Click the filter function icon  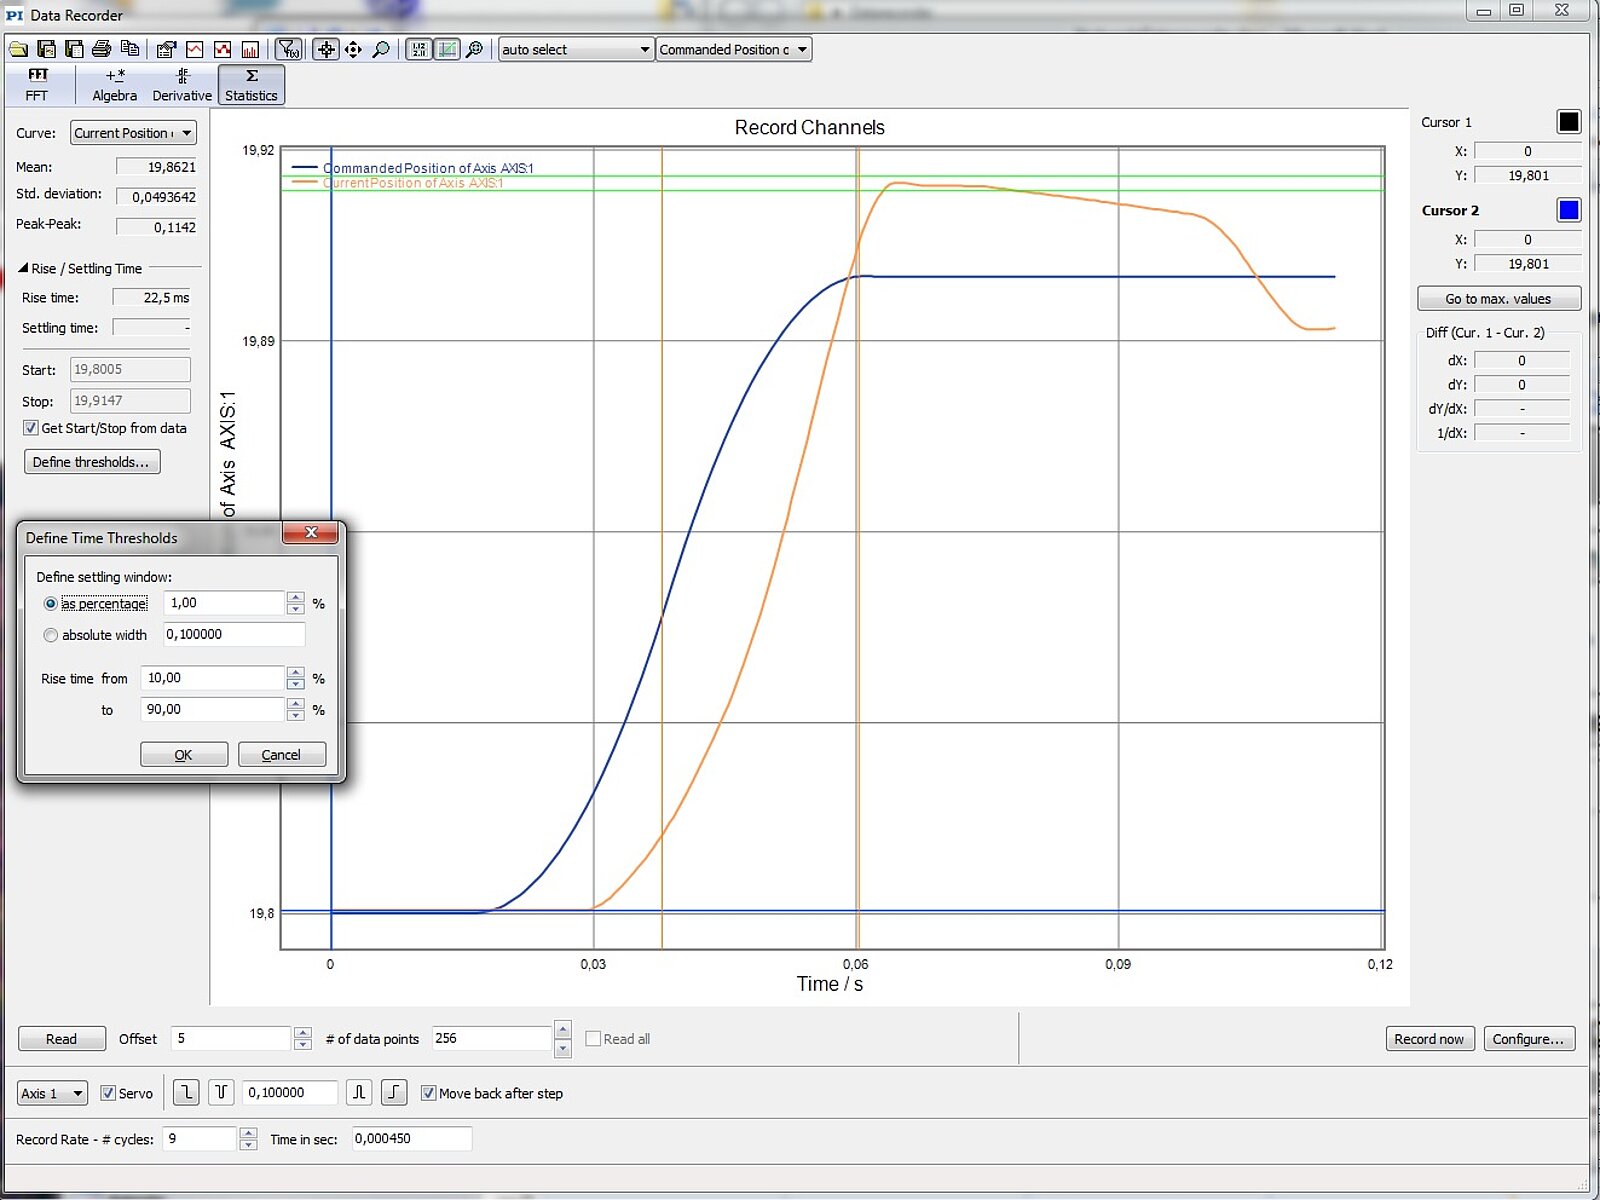pyautogui.click(x=288, y=49)
